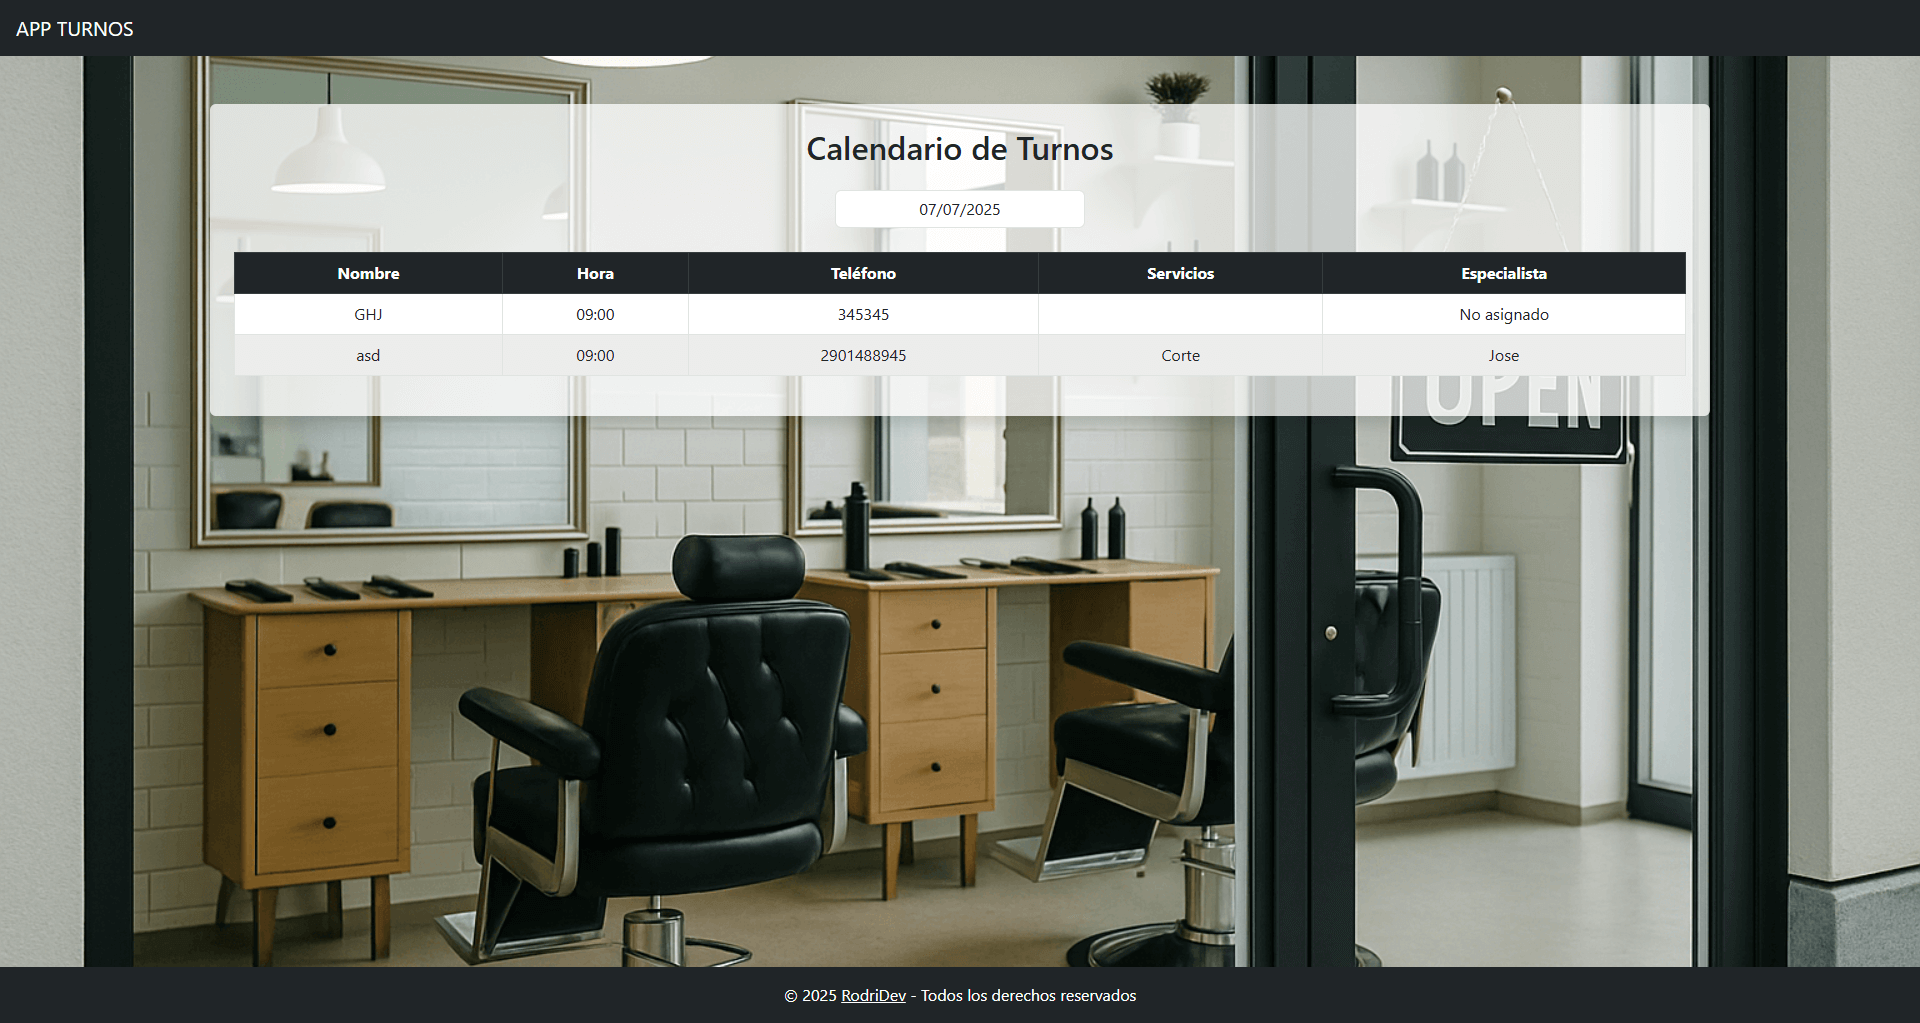Screen dimensions: 1920x1023
Task: Open the RodriDev footer link
Action: coord(873,995)
